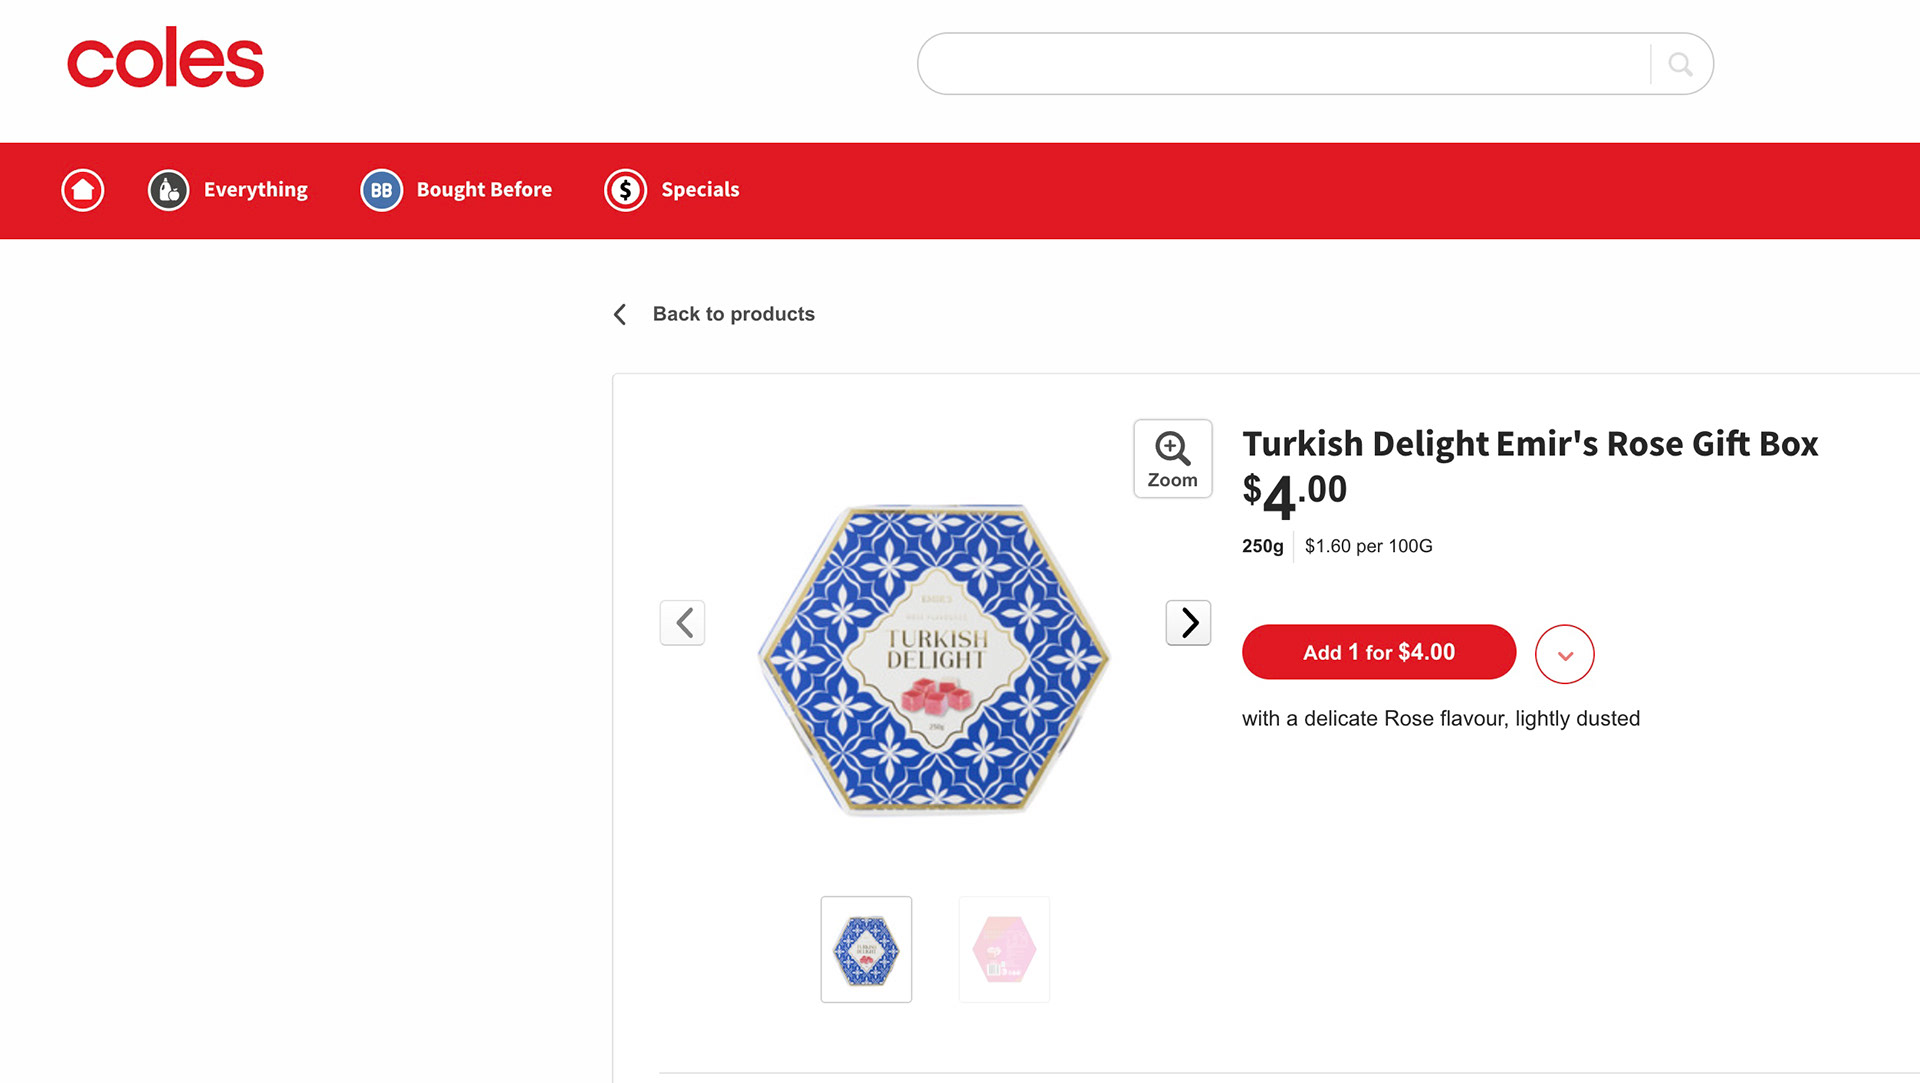Expand the quantity dropdown chevron
This screenshot has width=1920, height=1083.
[1565, 655]
